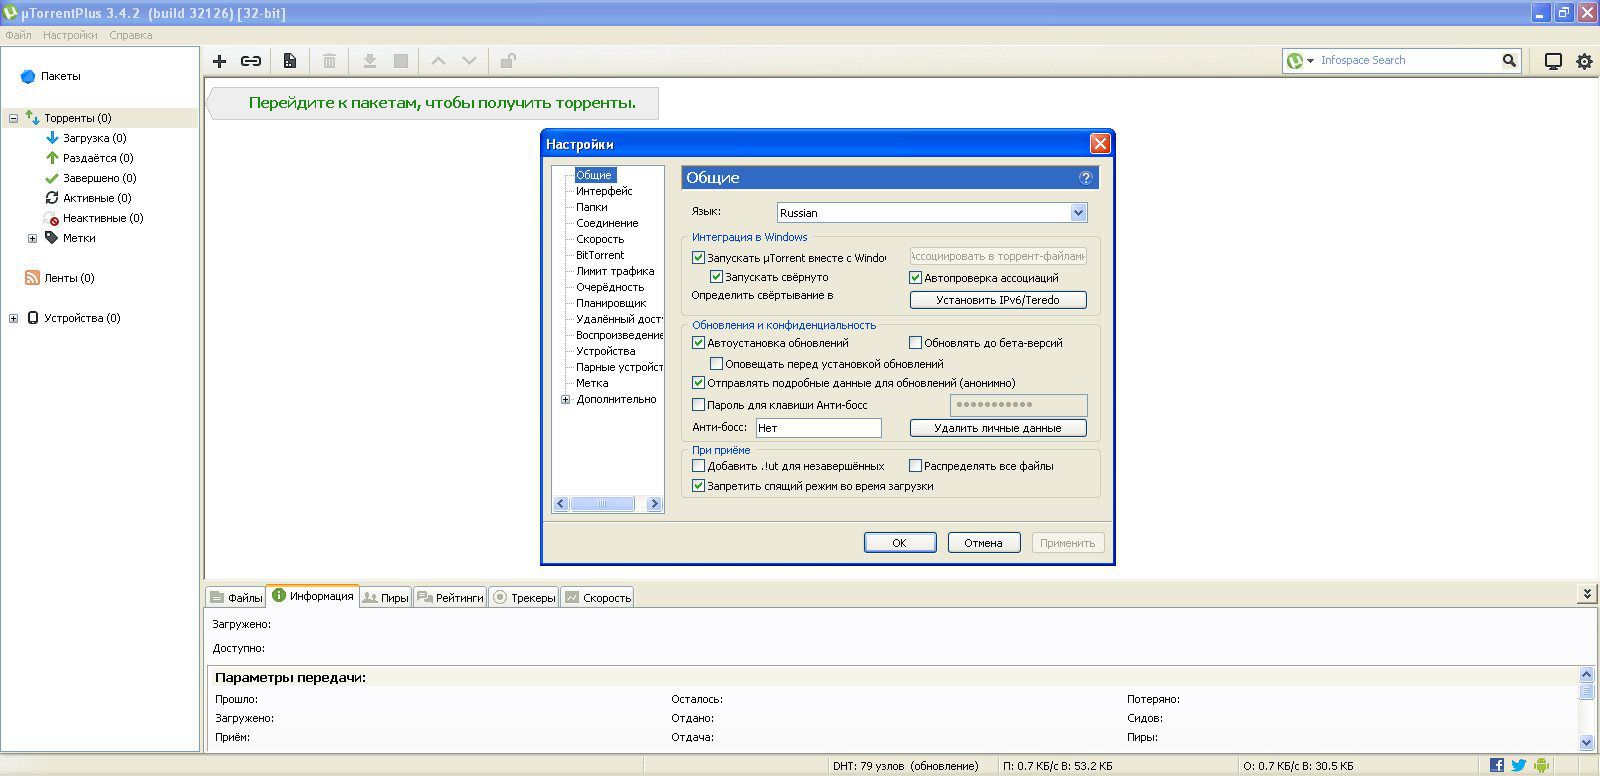Enable Обновлять до бета-версий checkbox
1600x776 pixels.
tap(915, 343)
